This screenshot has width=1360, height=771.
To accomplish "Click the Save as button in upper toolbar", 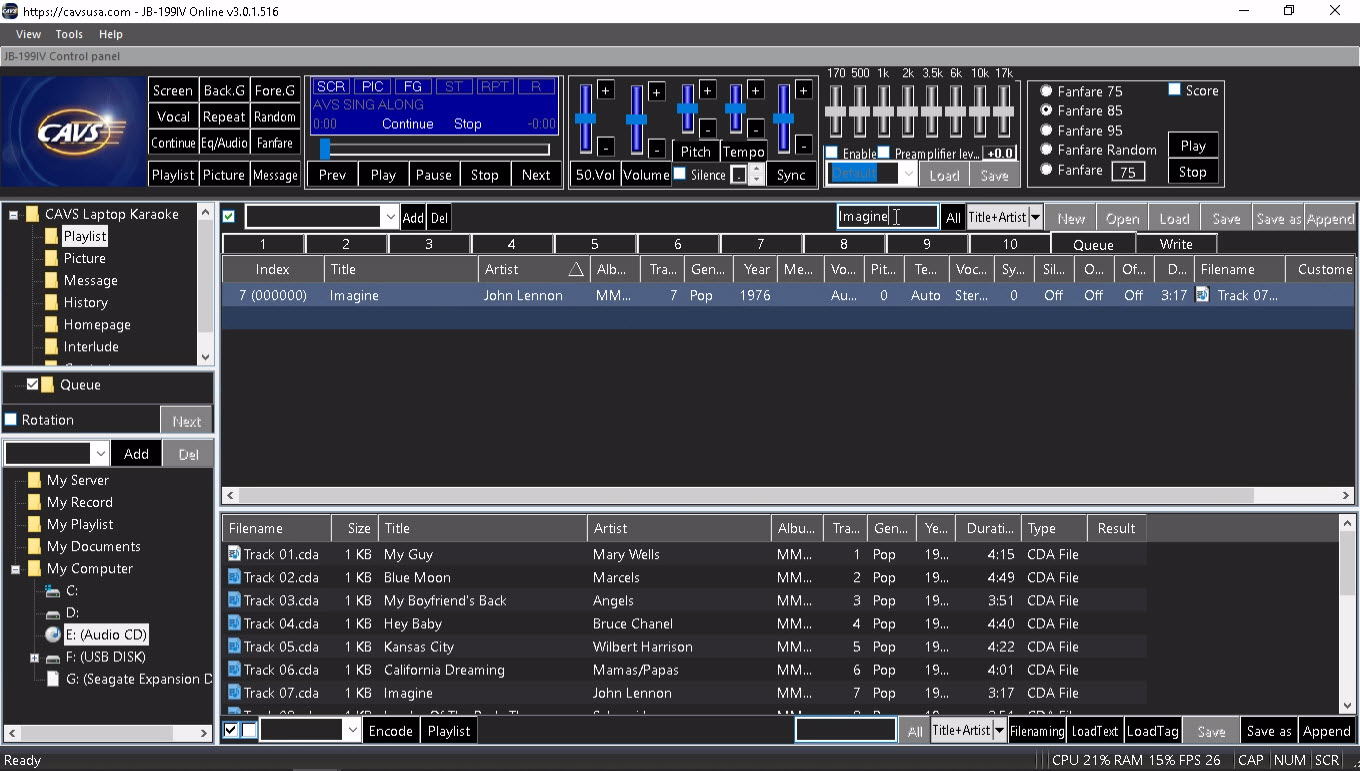I will [1277, 218].
